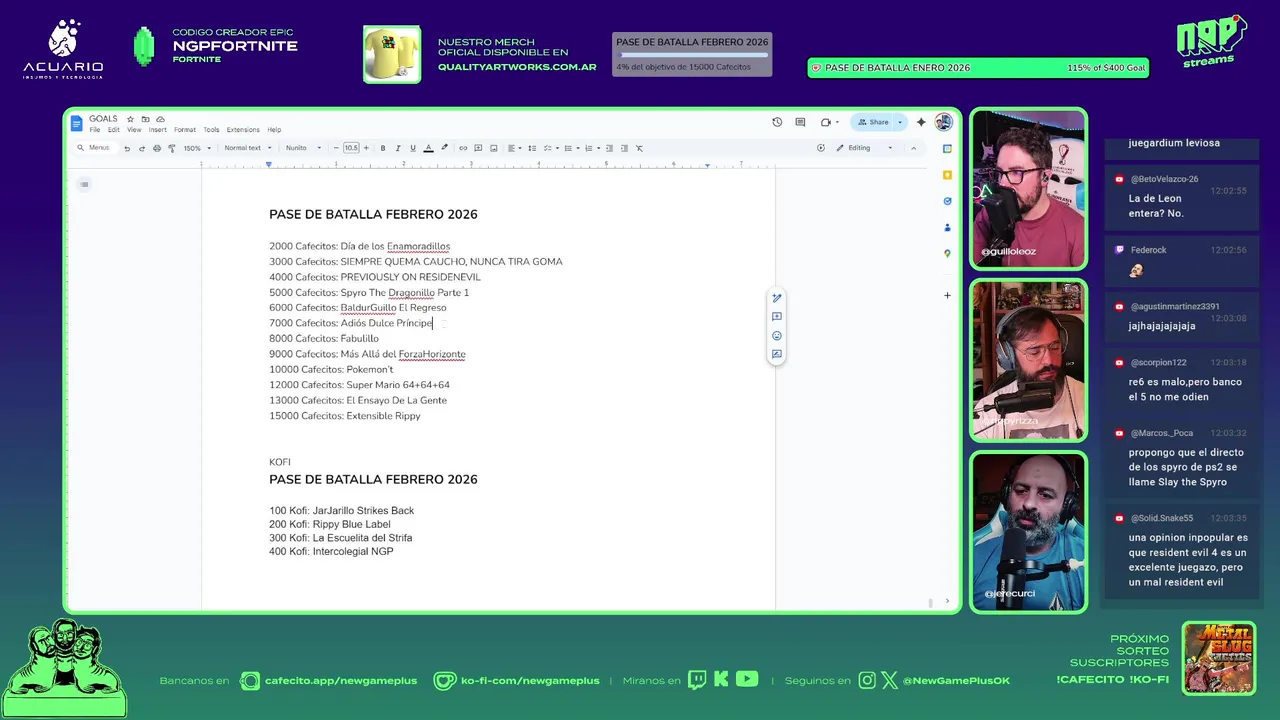The width and height of the screenshot is (1280, 720).
Task: Add a comment from the toolbar
Action: pos(478,148)
